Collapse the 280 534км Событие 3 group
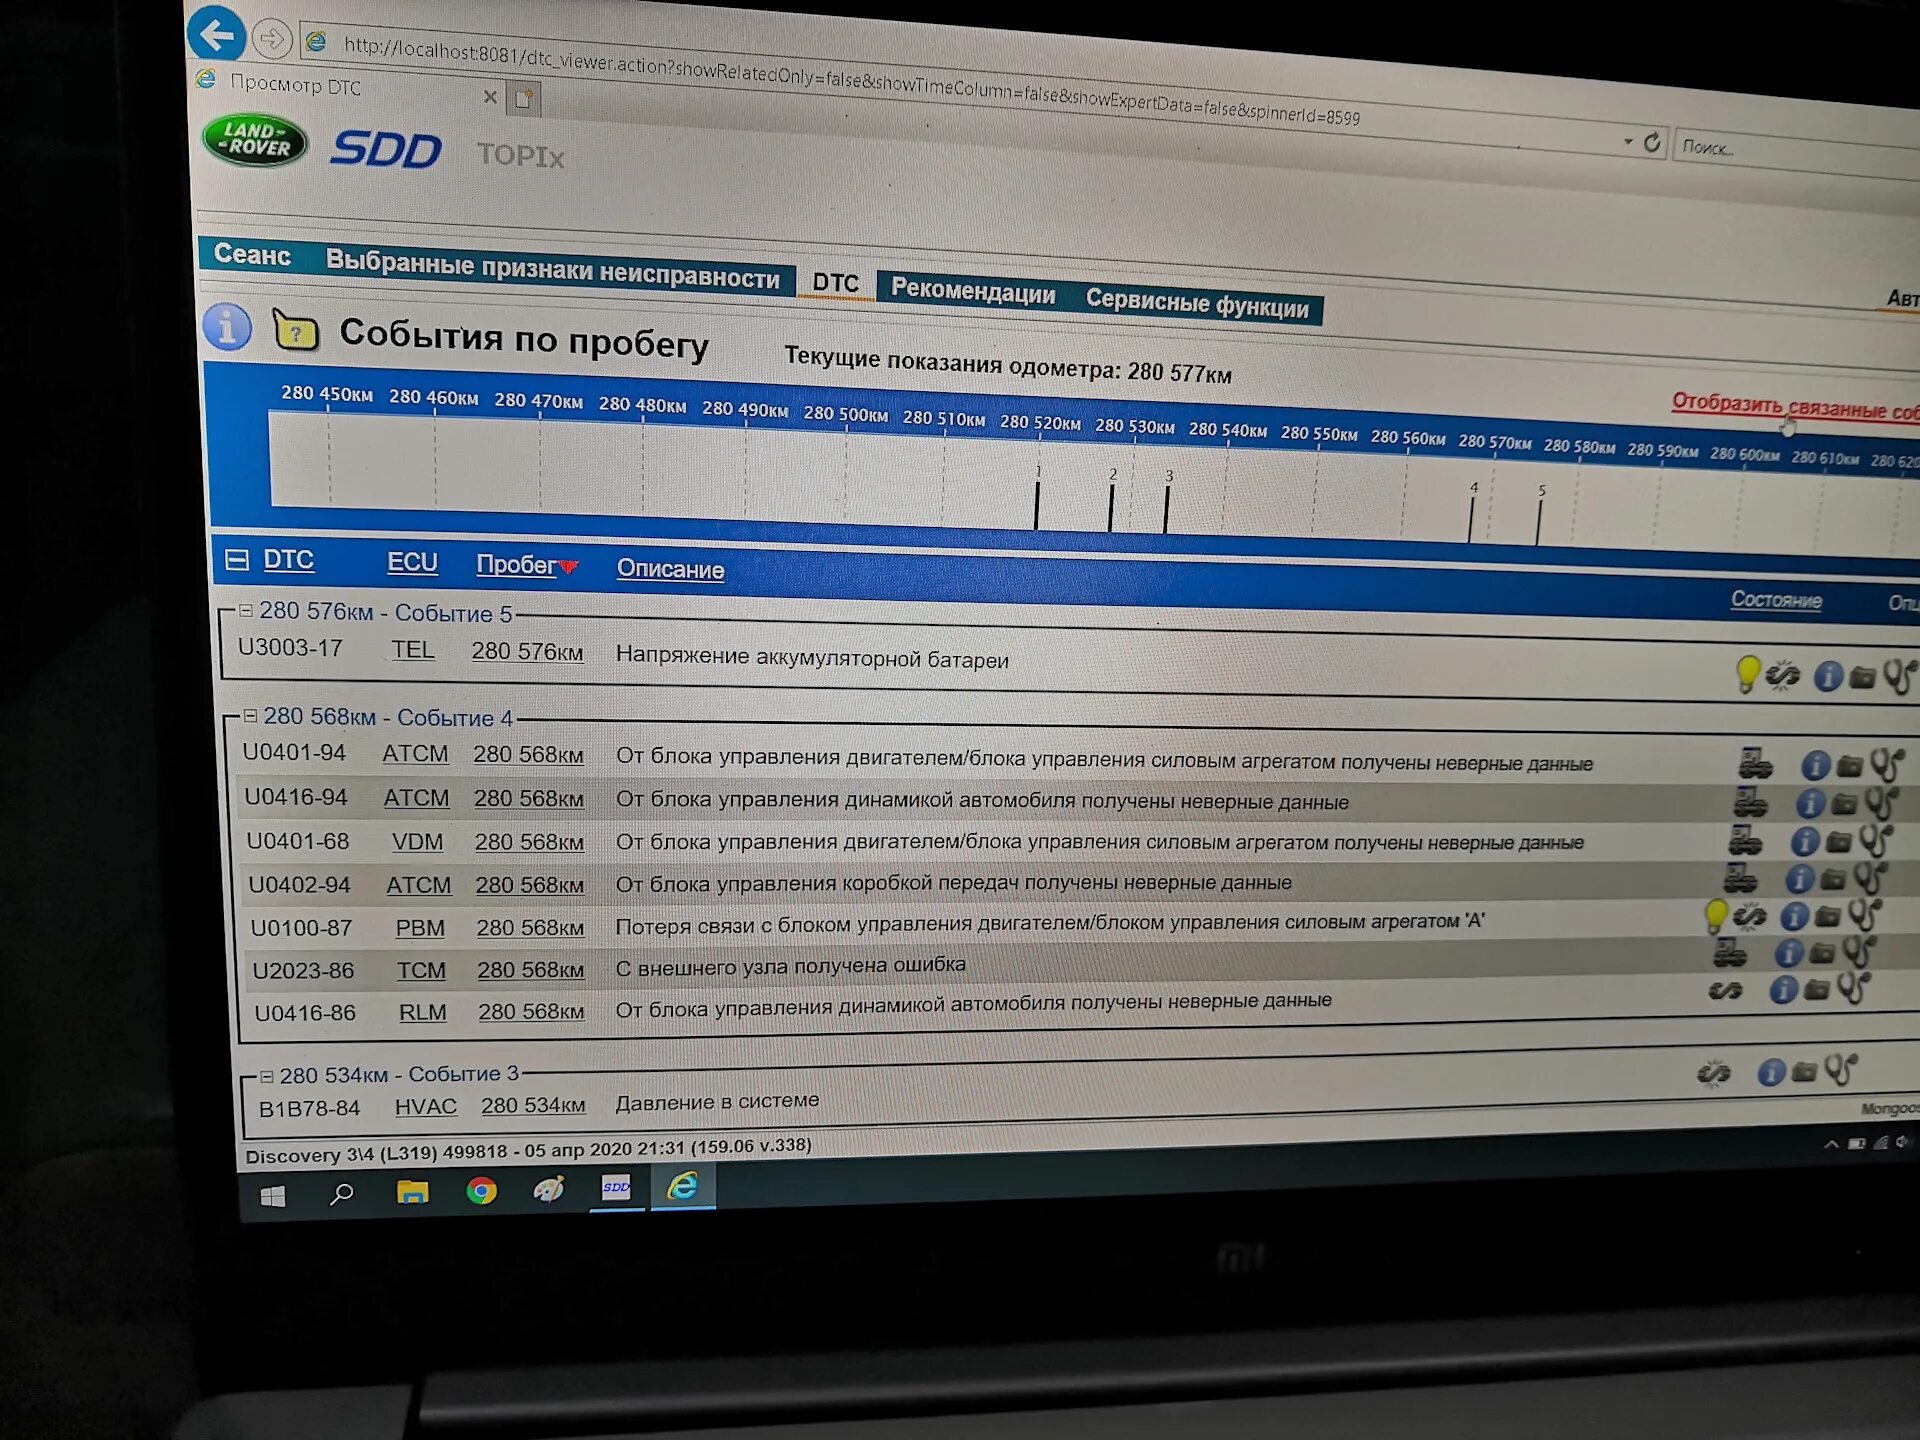1920x1440 pixels. coord(266,1076)
